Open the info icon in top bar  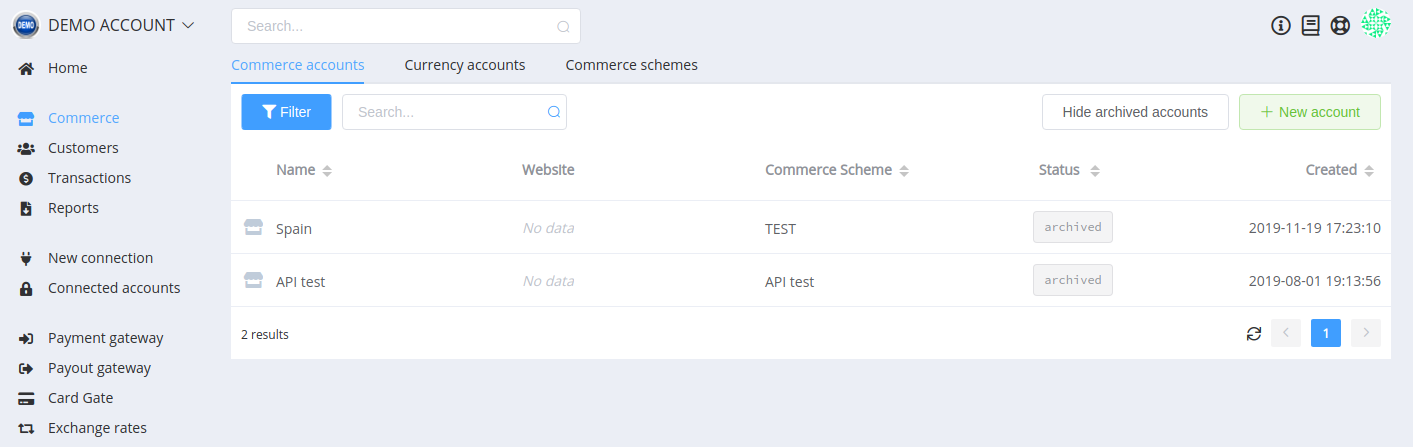[1281, 26]
